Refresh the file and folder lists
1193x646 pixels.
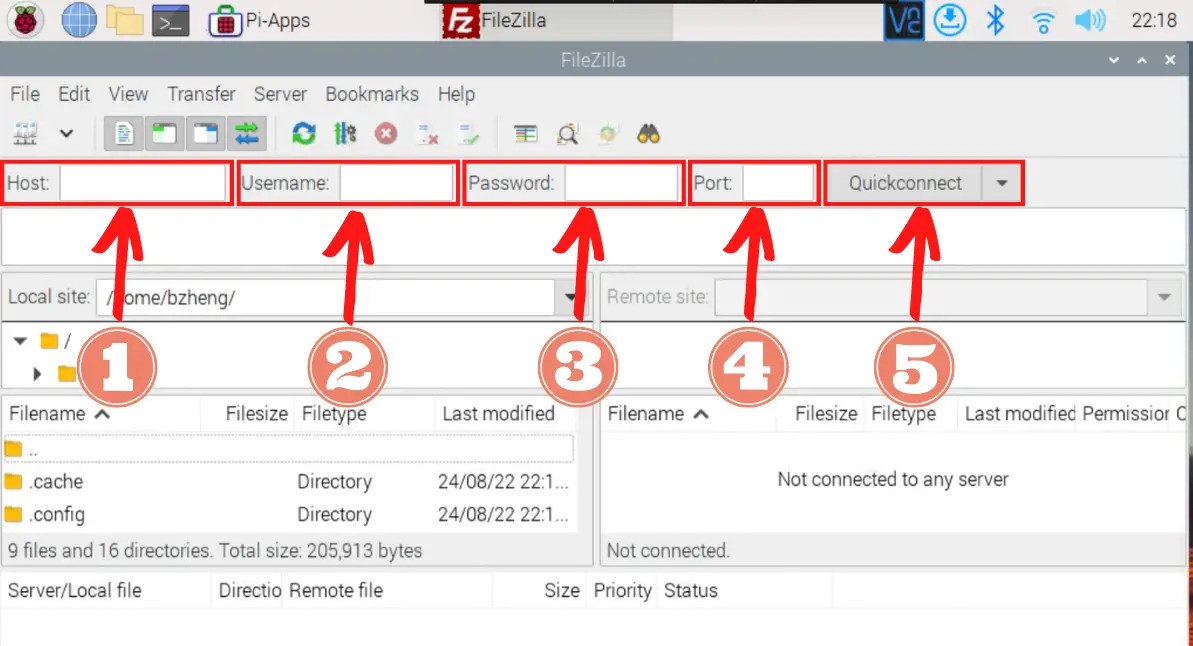coord(304,132)
